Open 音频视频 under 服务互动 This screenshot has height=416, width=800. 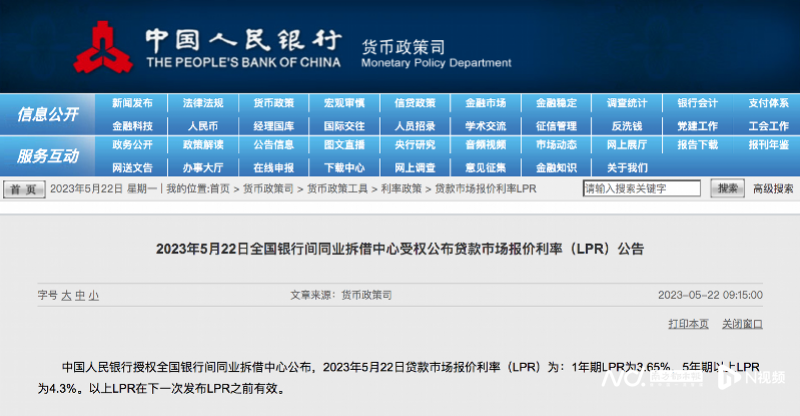(486, 145)
